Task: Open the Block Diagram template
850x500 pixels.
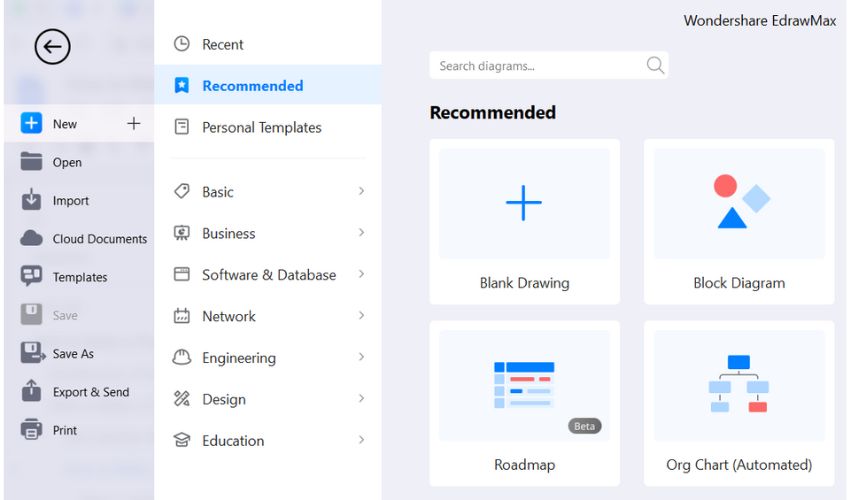Action: [739, 221]
